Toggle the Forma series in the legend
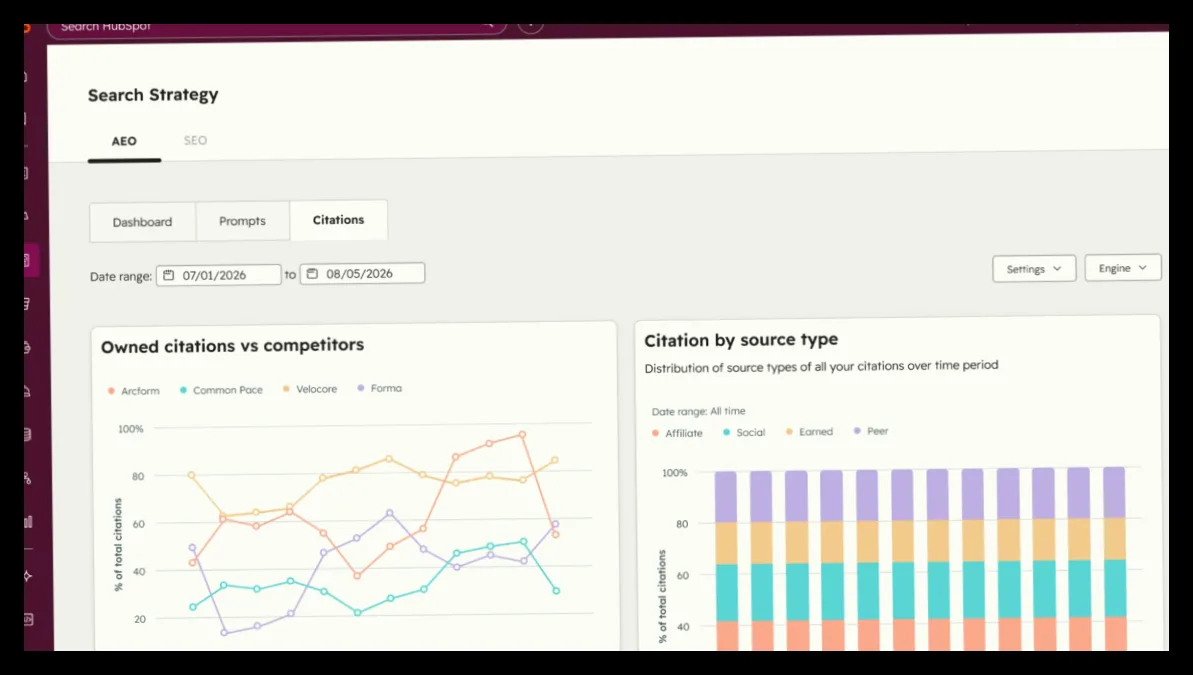This screenshot has height=675, width=1193. [380, 388]
